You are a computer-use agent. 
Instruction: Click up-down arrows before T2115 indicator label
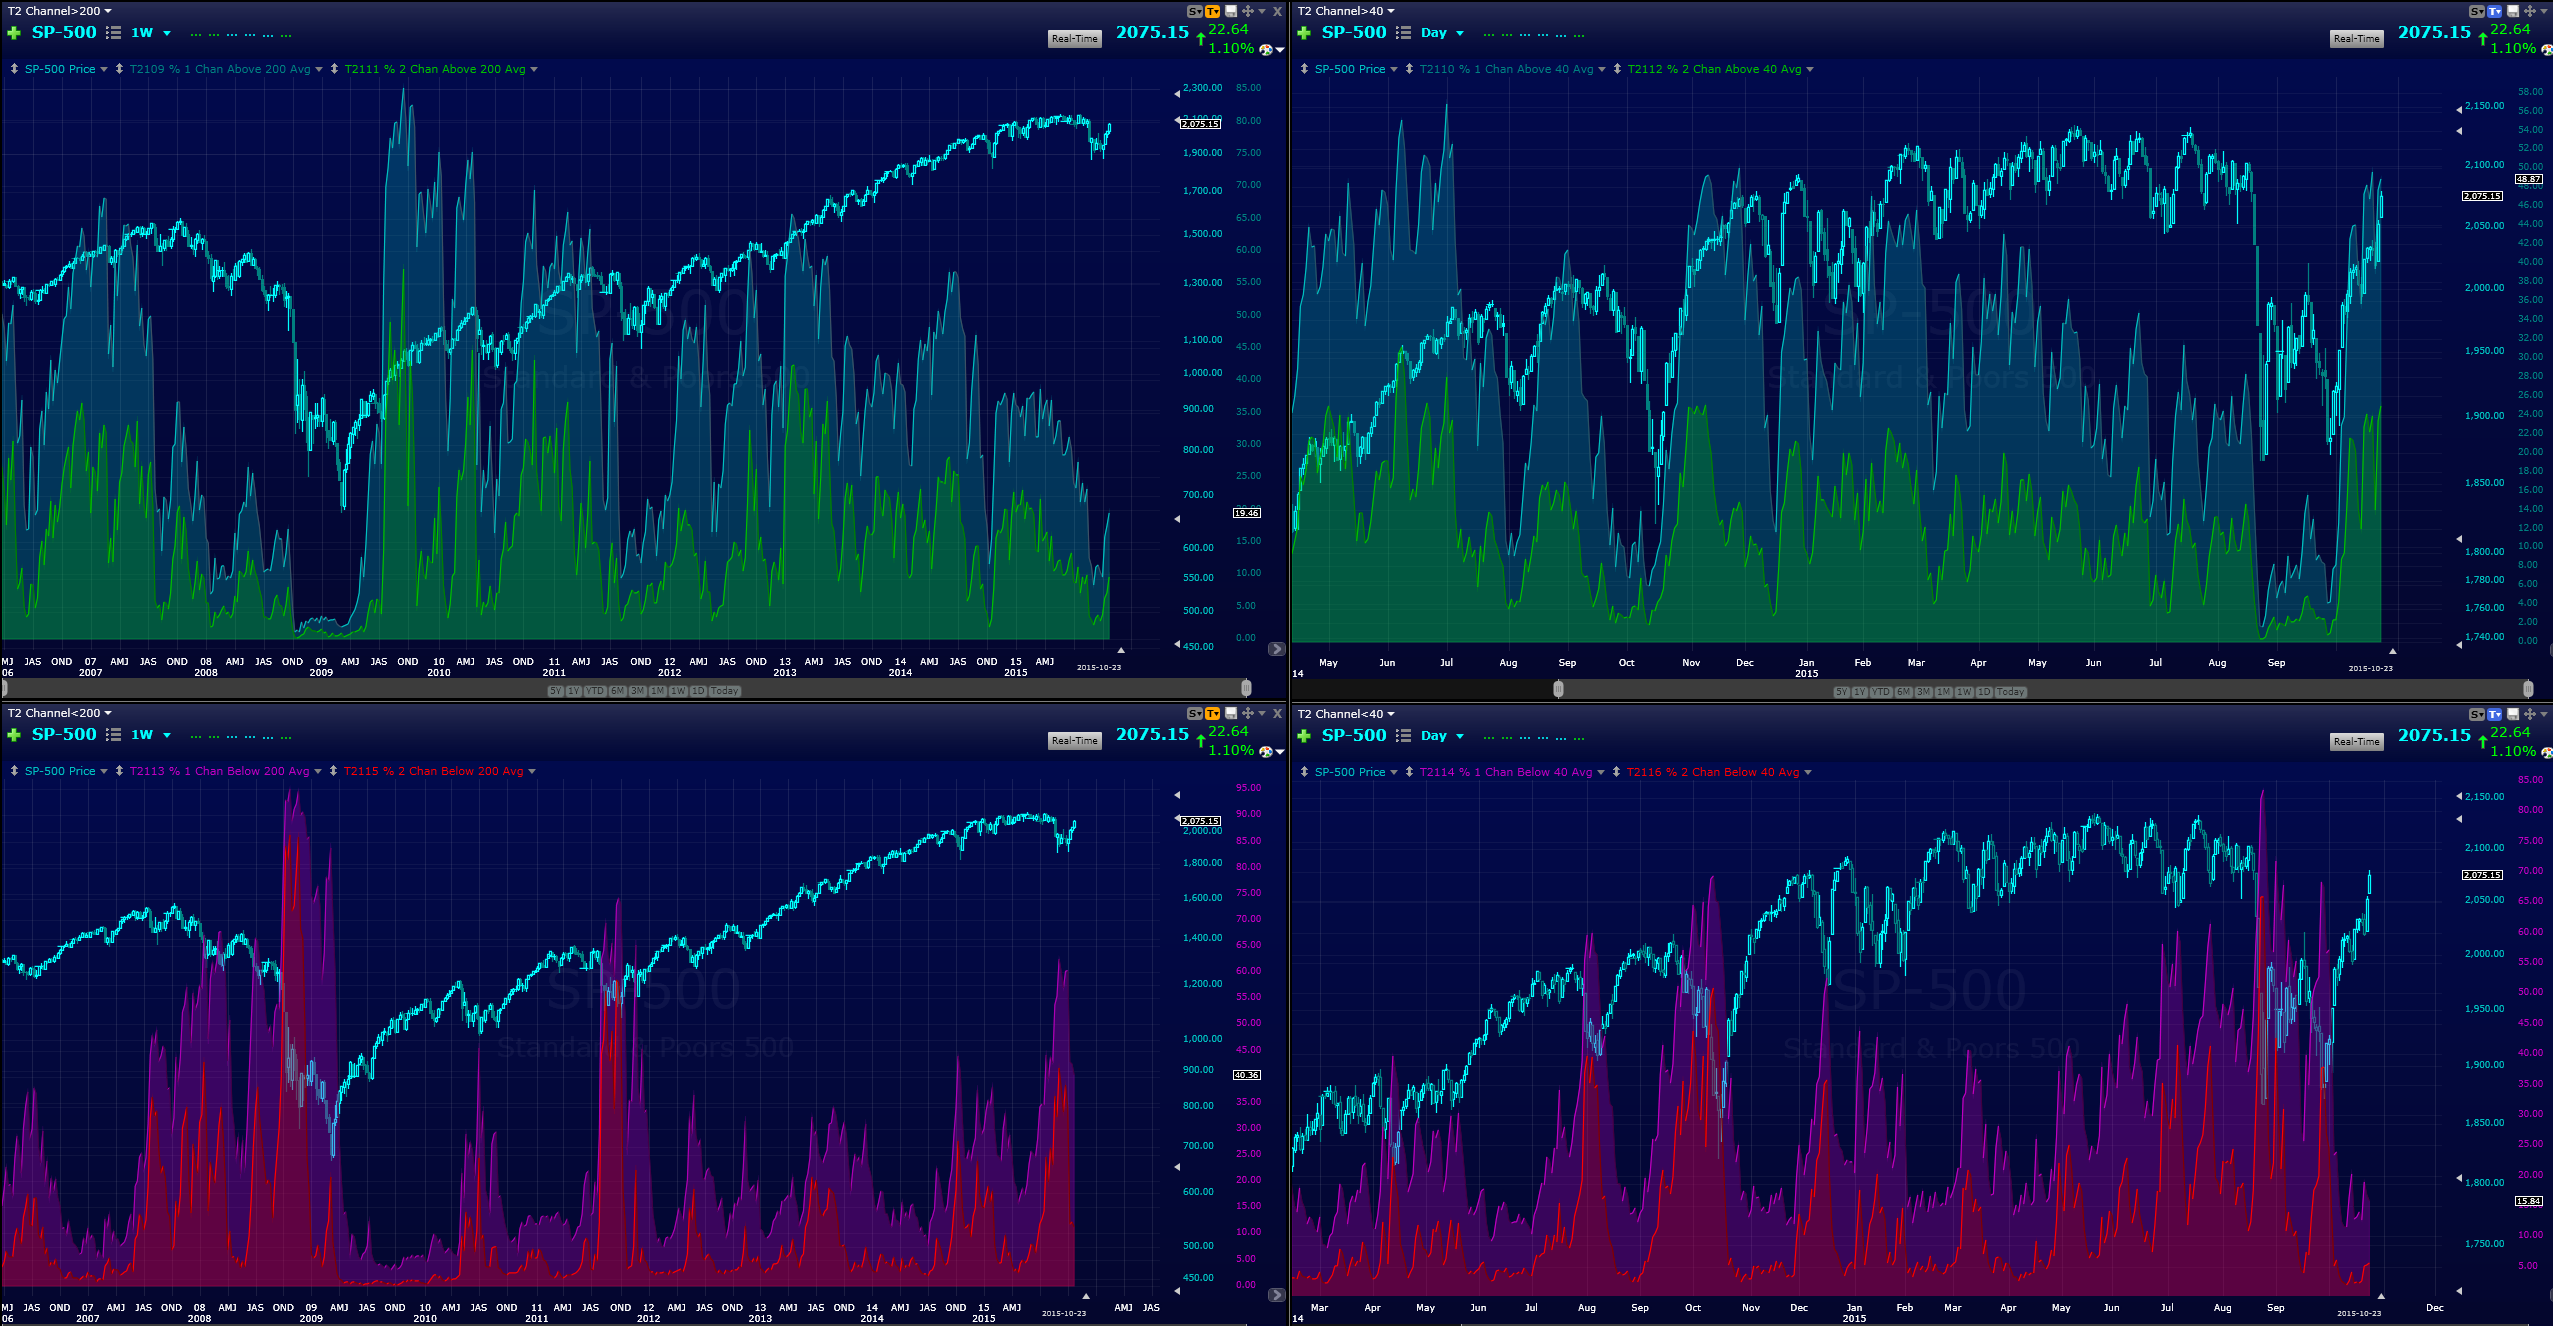(333, 771)
